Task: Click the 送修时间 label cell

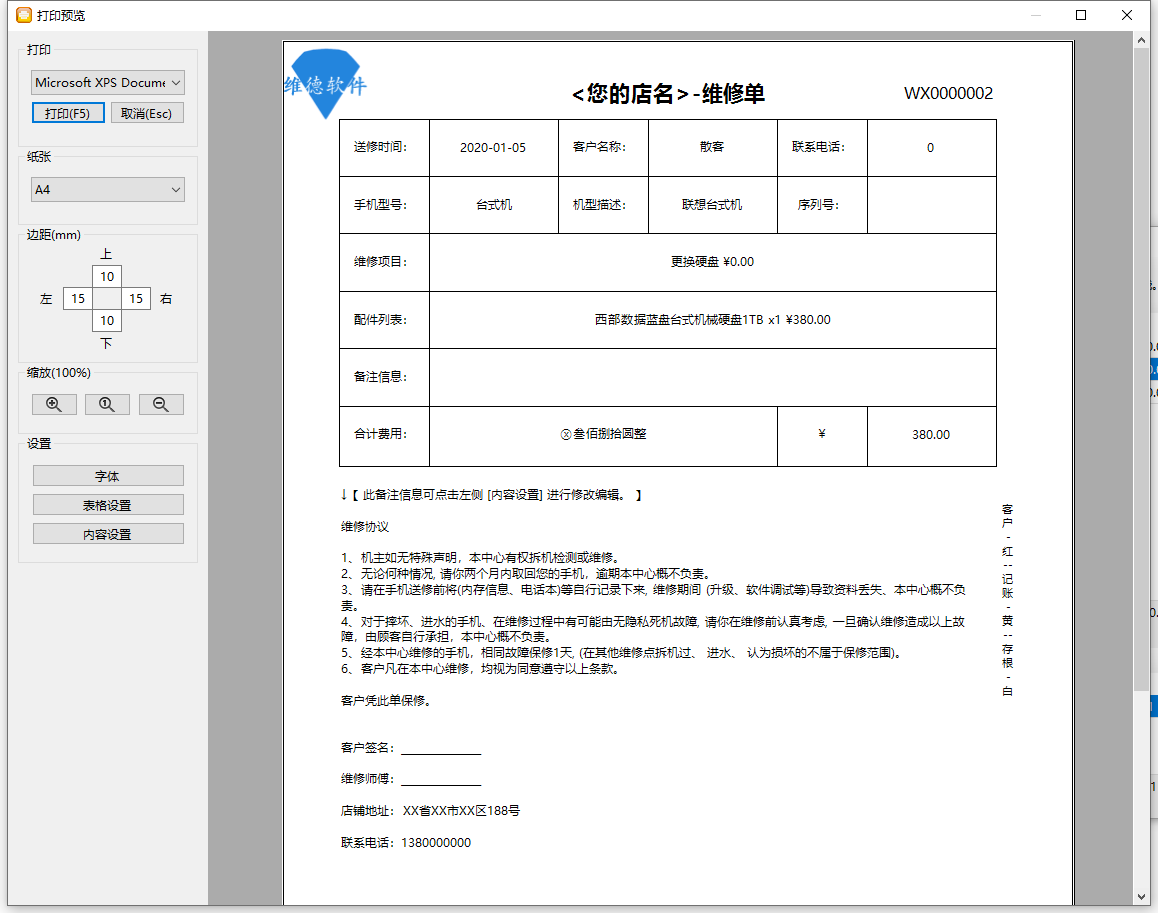Action: click(384, 148)
